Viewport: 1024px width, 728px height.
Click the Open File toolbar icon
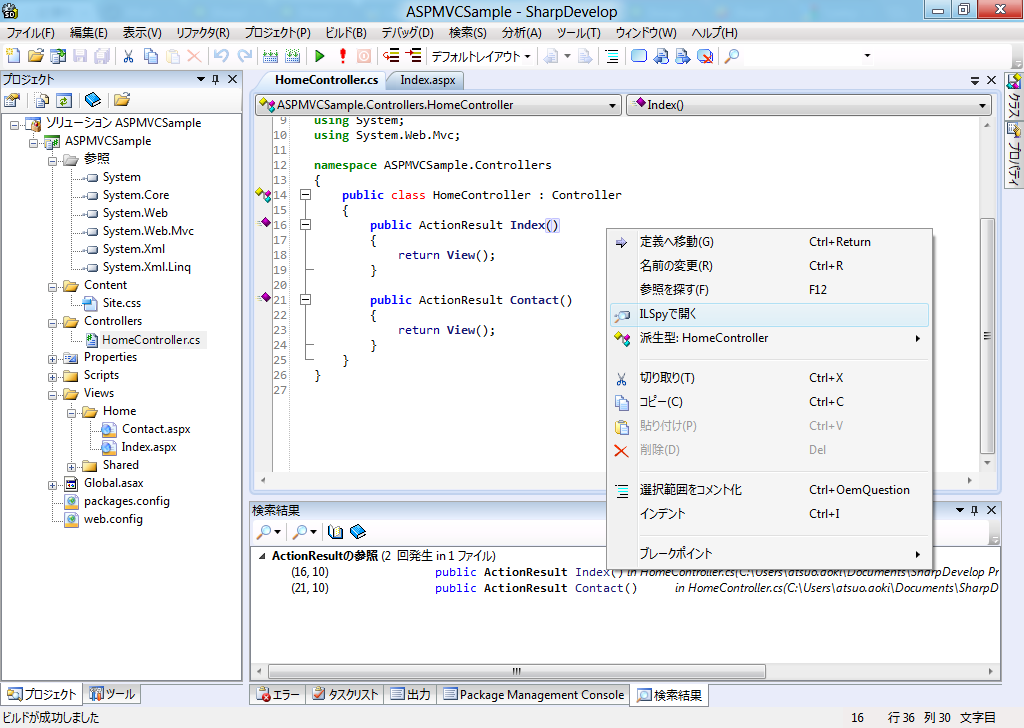pyautogui.click(x=36, y=56)
